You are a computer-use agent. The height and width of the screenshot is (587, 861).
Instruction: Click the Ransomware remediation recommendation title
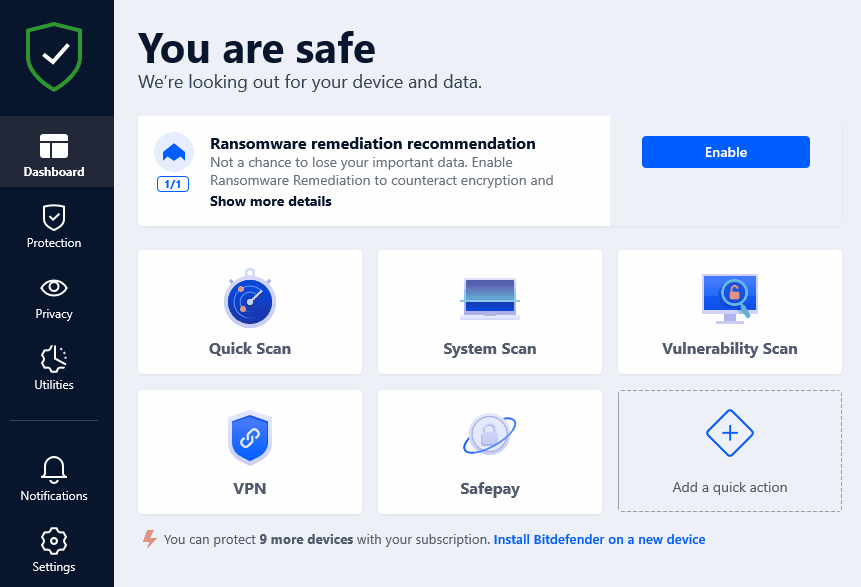pos(372,144)
